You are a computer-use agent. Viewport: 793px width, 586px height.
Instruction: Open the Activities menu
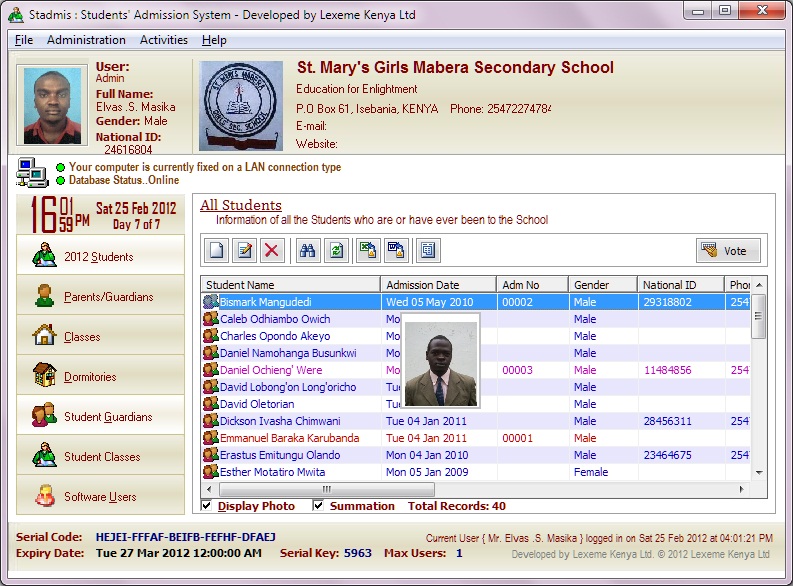[164, 40]
